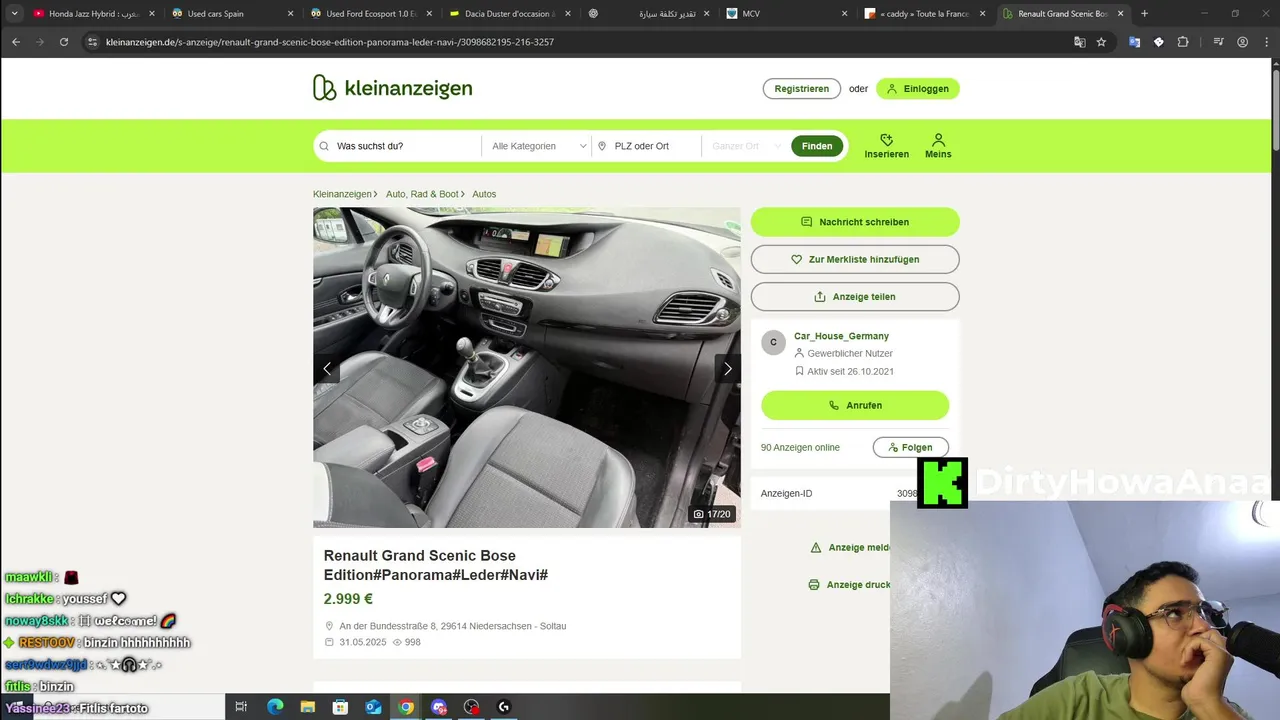Show previous photo in gallery
Image resolution: width=1280 pixels, height=720 pixels.
tap(327, 368)
